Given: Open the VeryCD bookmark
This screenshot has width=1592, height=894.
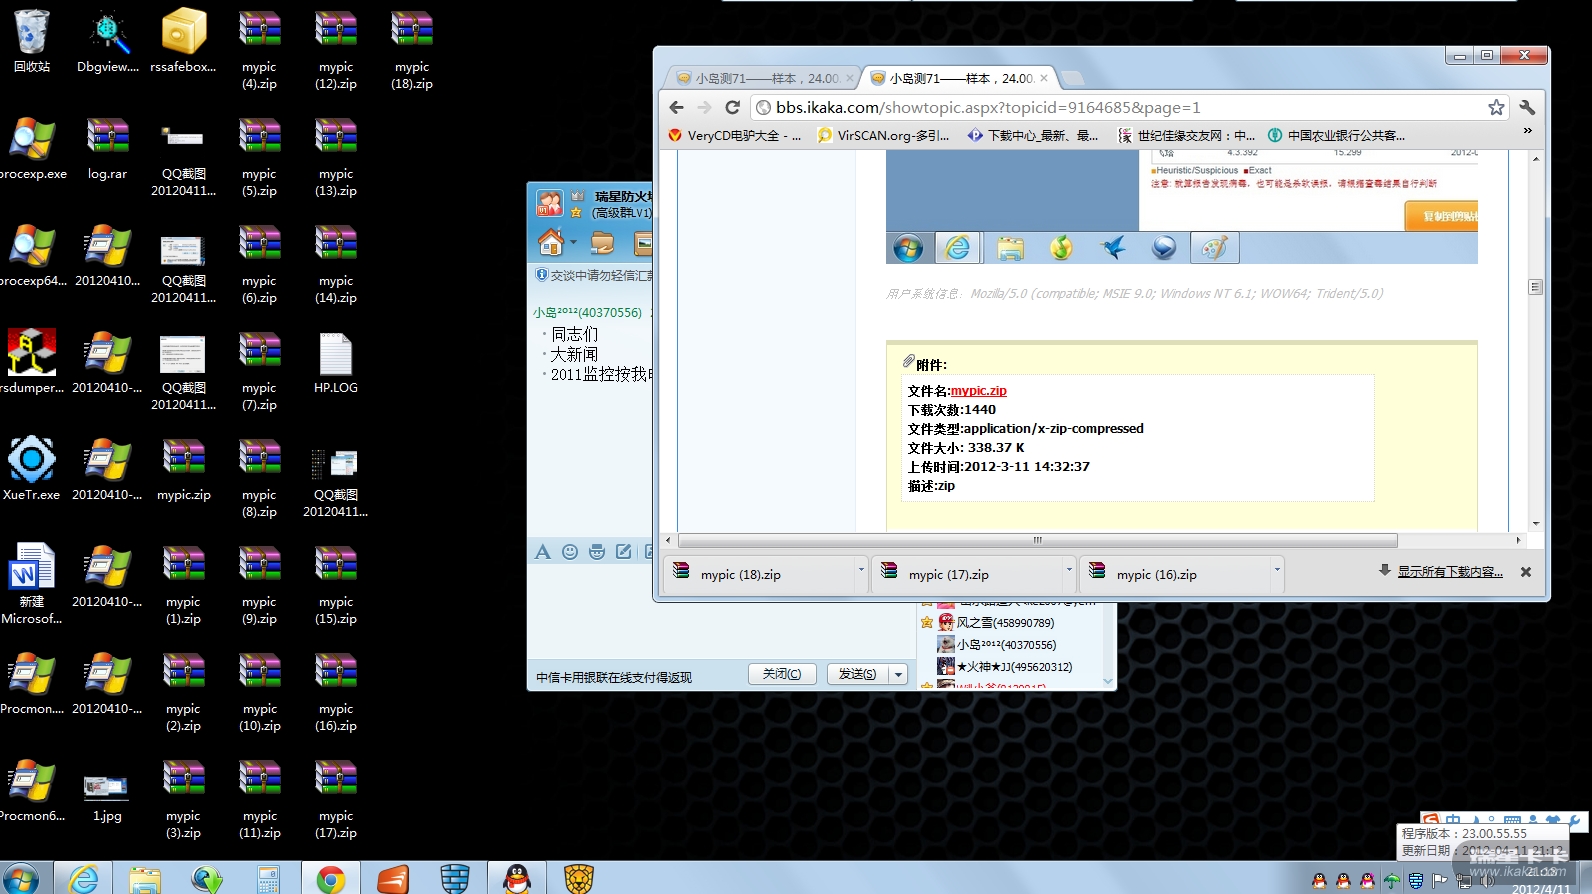Looking at the screenshot, I should [735, 135].
